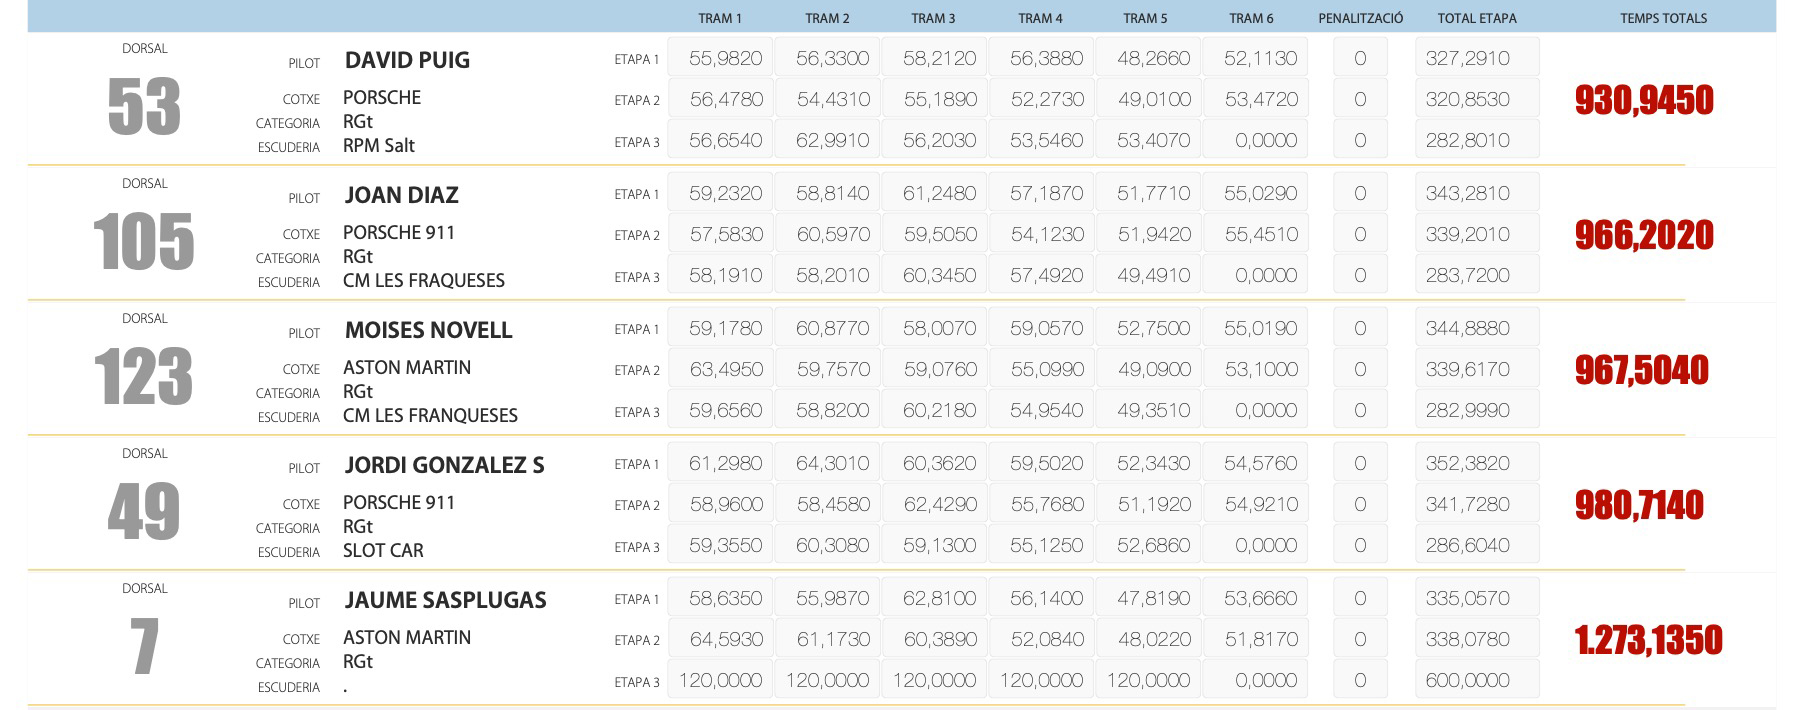Click pilot name JOAN DIAZ

(x=401, y=195)
